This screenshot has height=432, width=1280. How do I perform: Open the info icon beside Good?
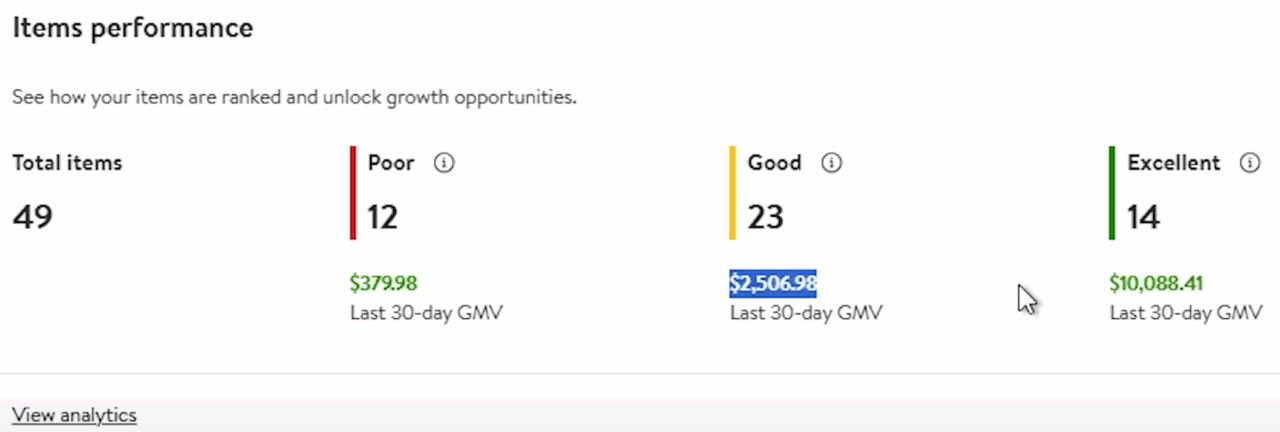pos(831,163)
